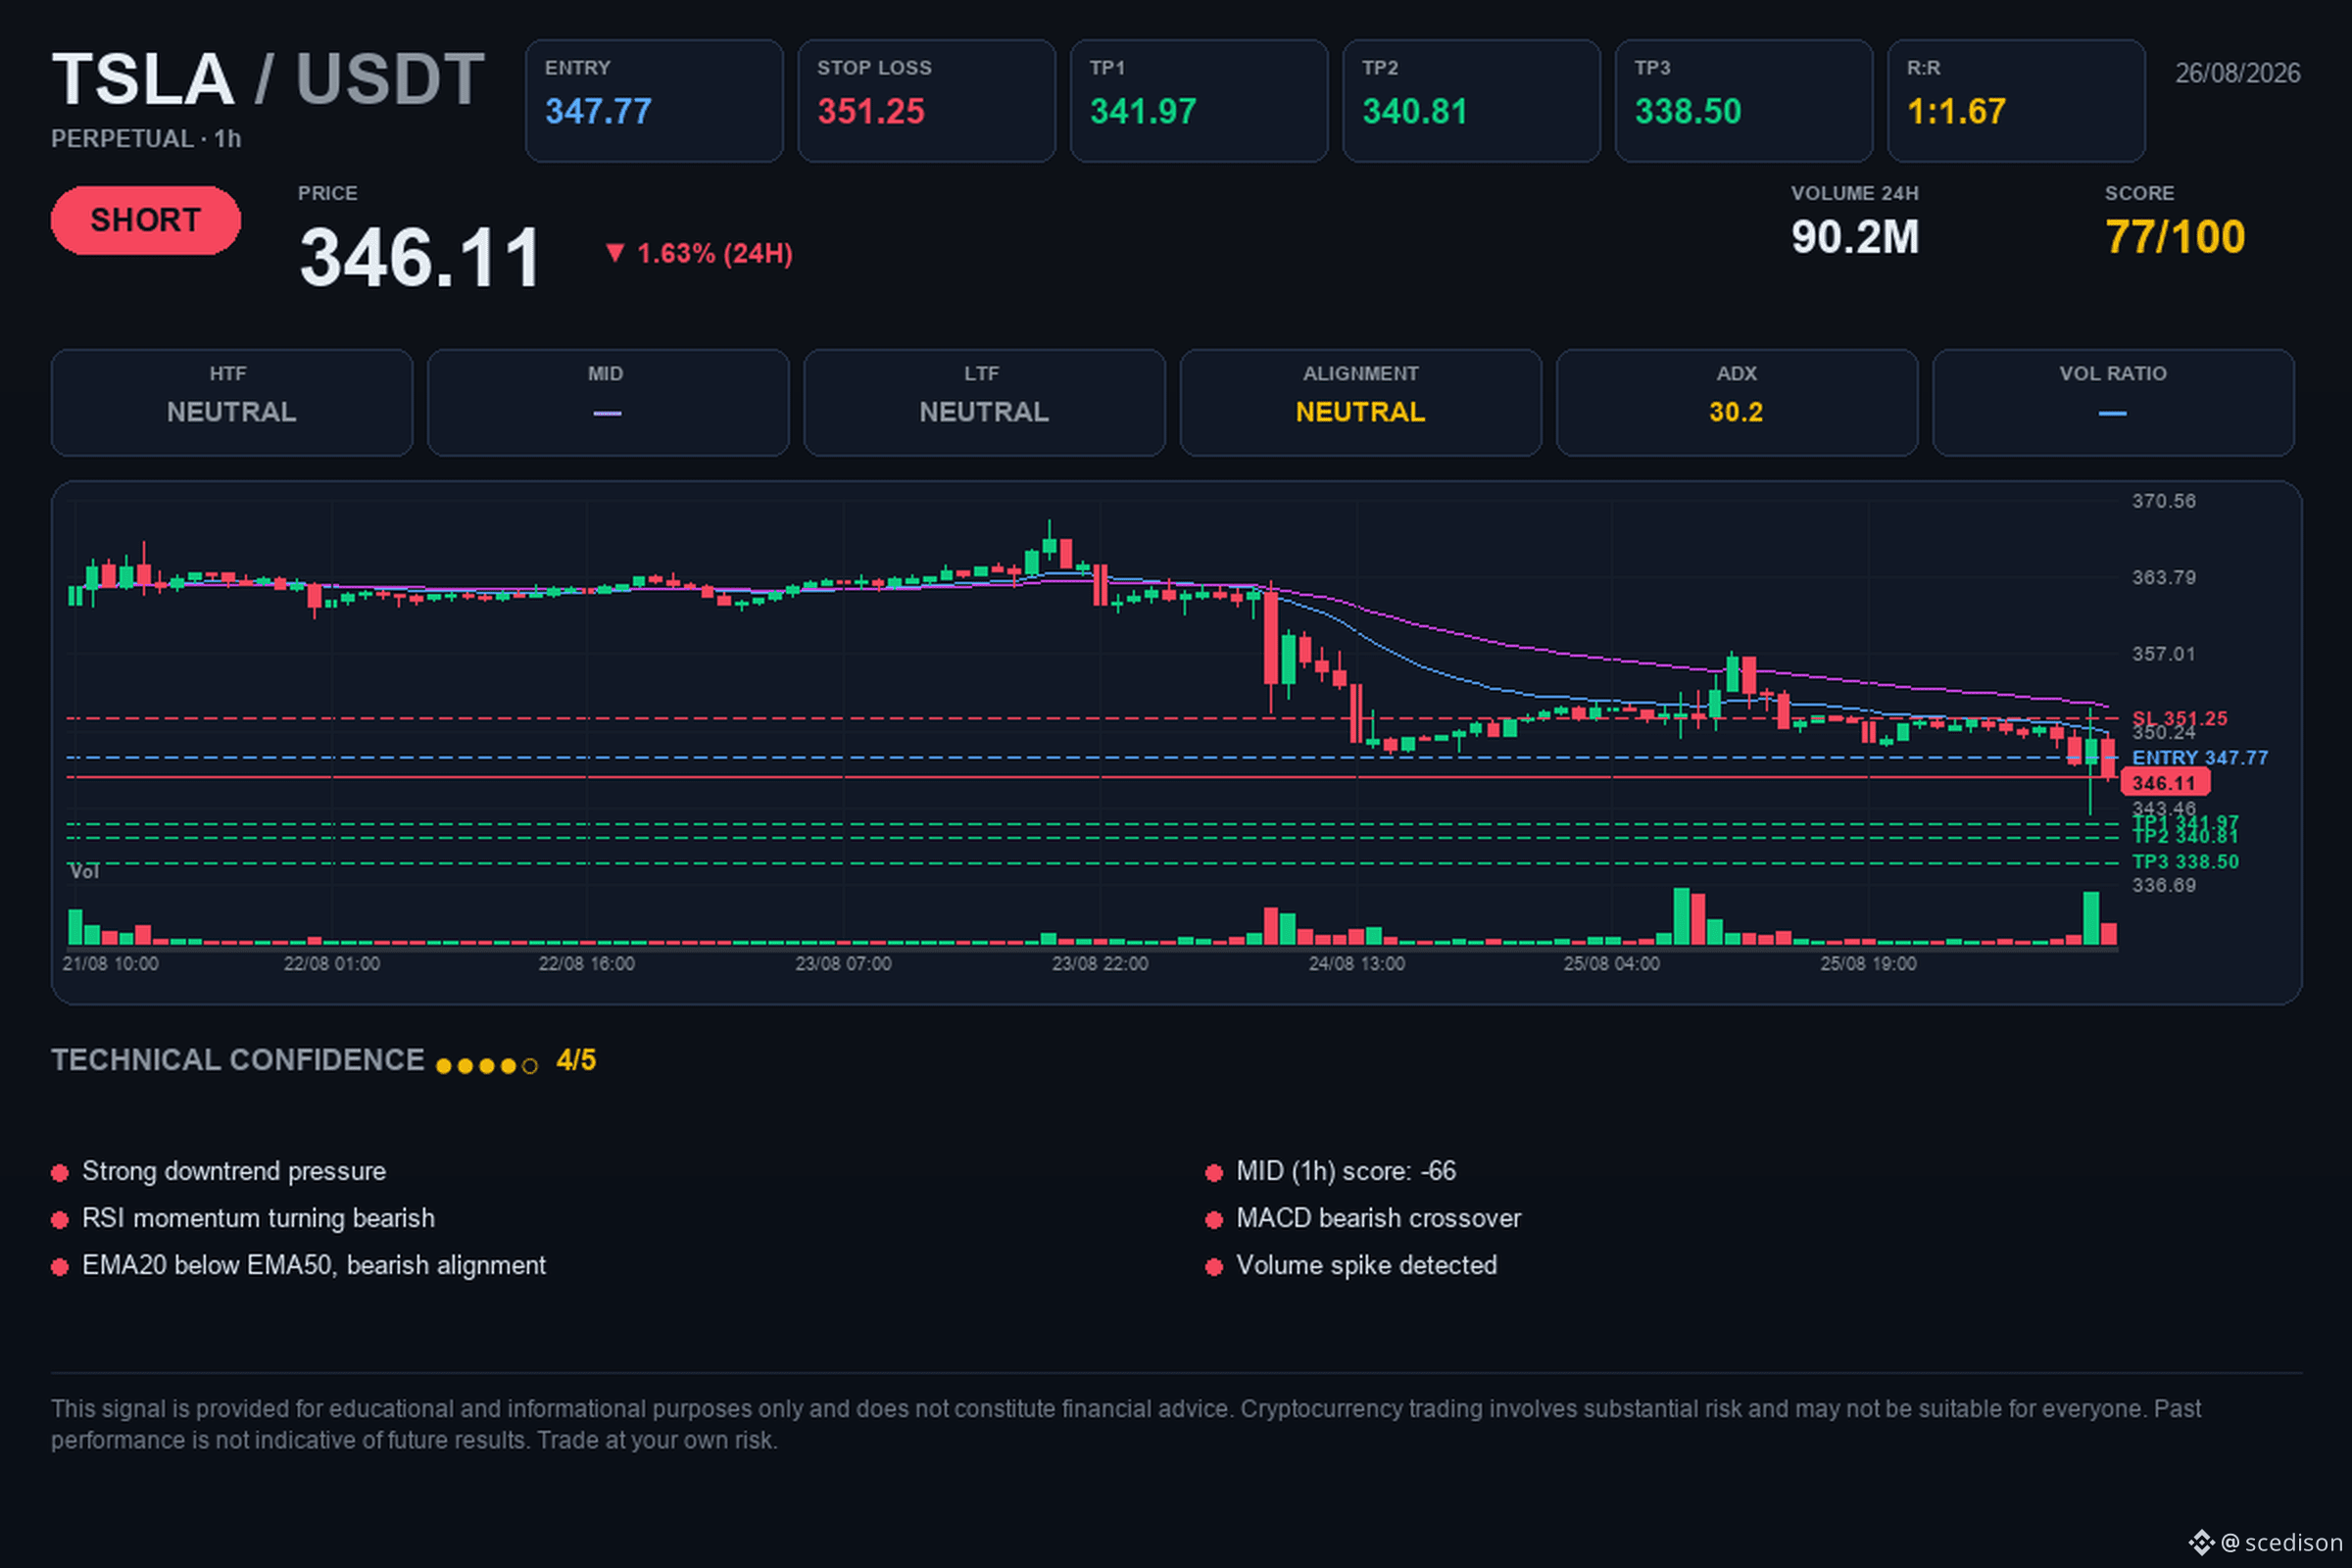2352x1568 pixels.
Task: Select the 1.63% (24H) change text
Action: pyautogui.click(x=715, y=254)
